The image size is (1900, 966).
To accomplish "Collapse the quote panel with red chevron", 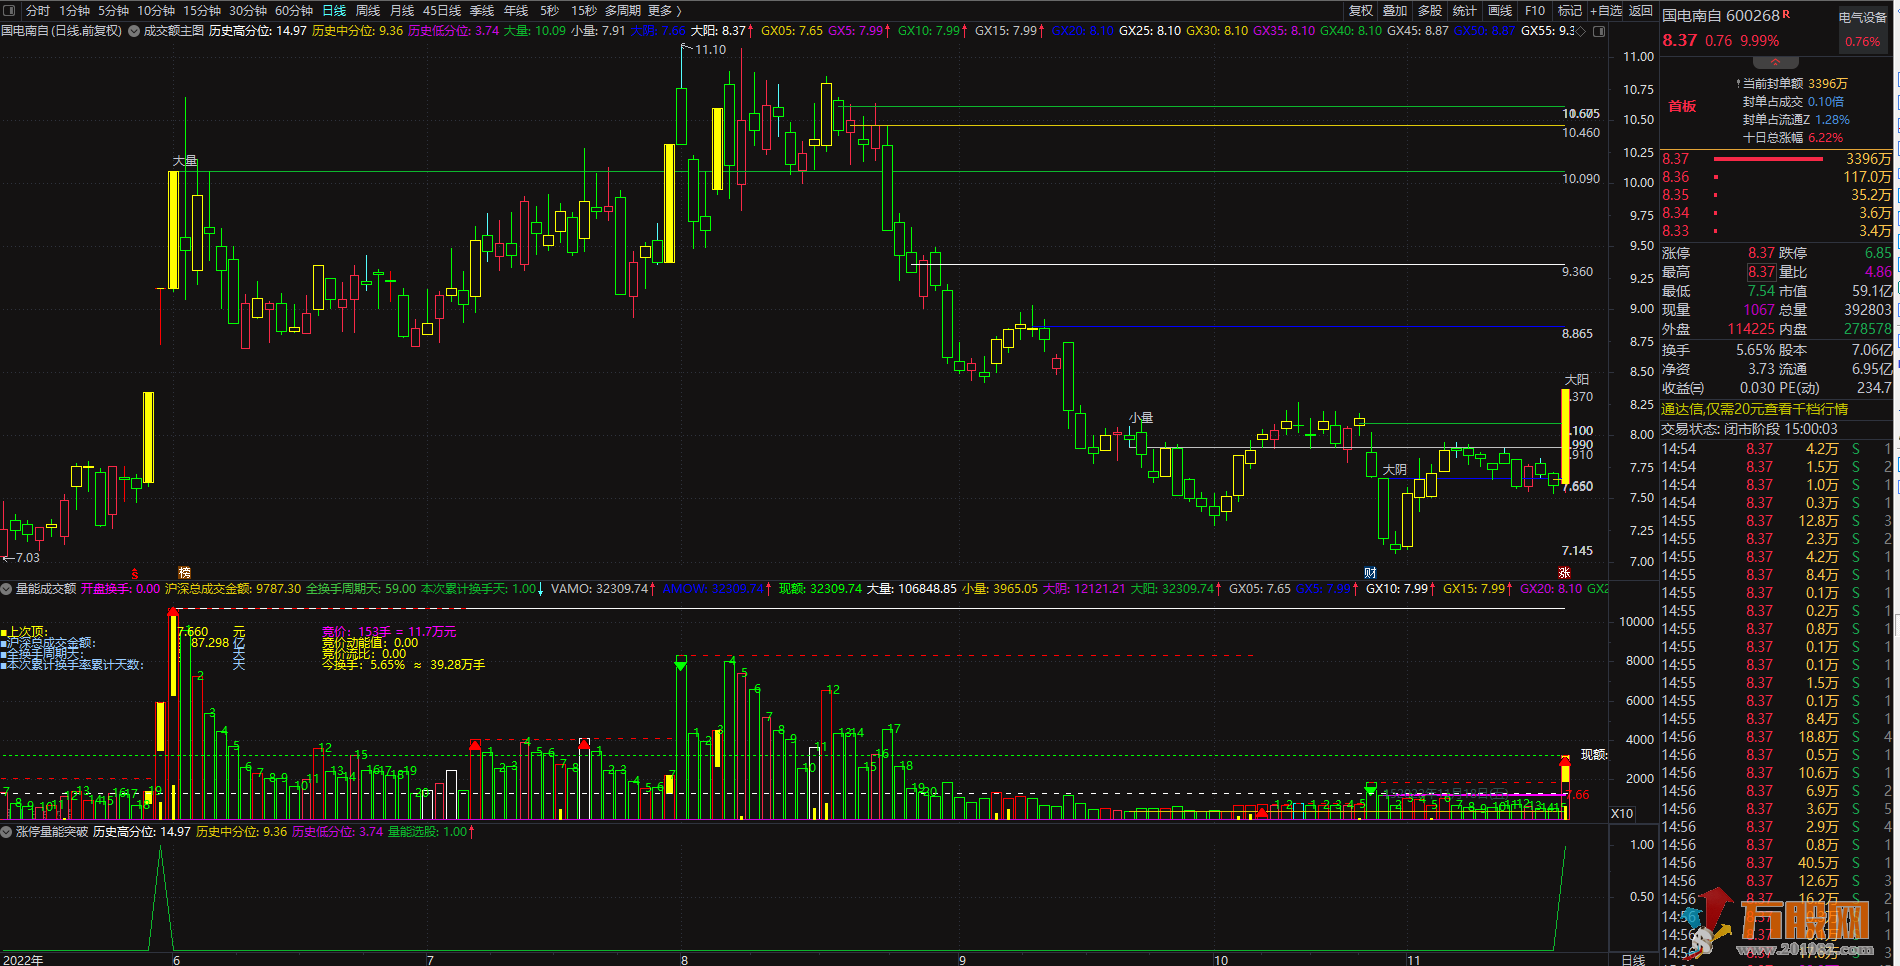I will point(1776,62).
